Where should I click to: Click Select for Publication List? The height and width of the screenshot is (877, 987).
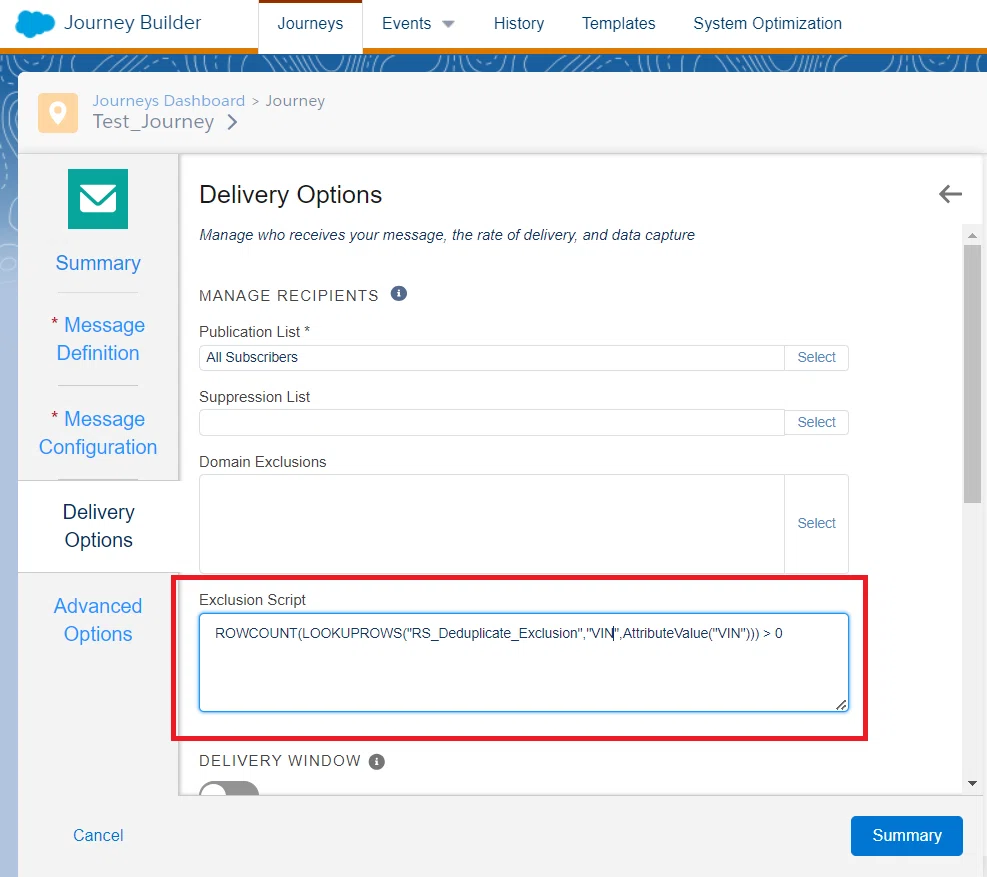tap(816, 358)
